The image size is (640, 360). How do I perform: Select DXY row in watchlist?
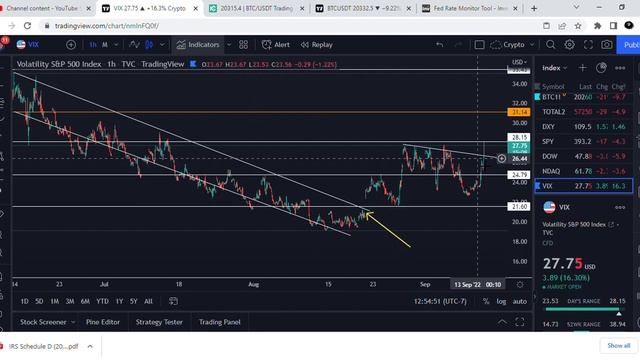point(584,127)
